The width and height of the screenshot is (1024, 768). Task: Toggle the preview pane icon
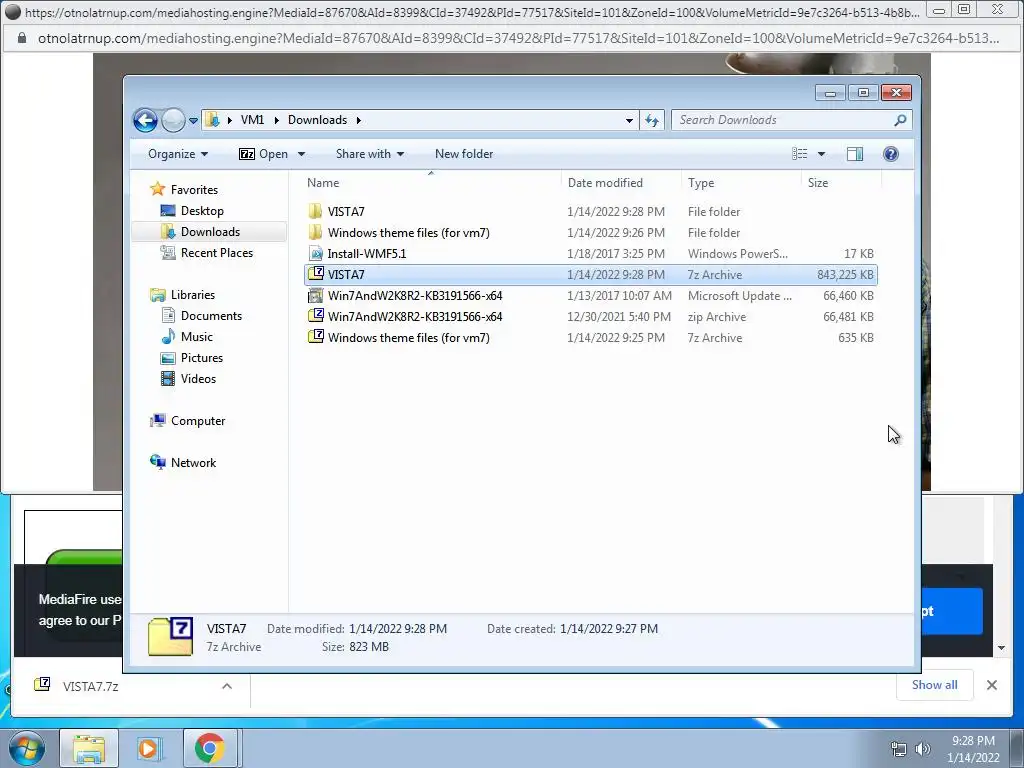tap(855, 154)
